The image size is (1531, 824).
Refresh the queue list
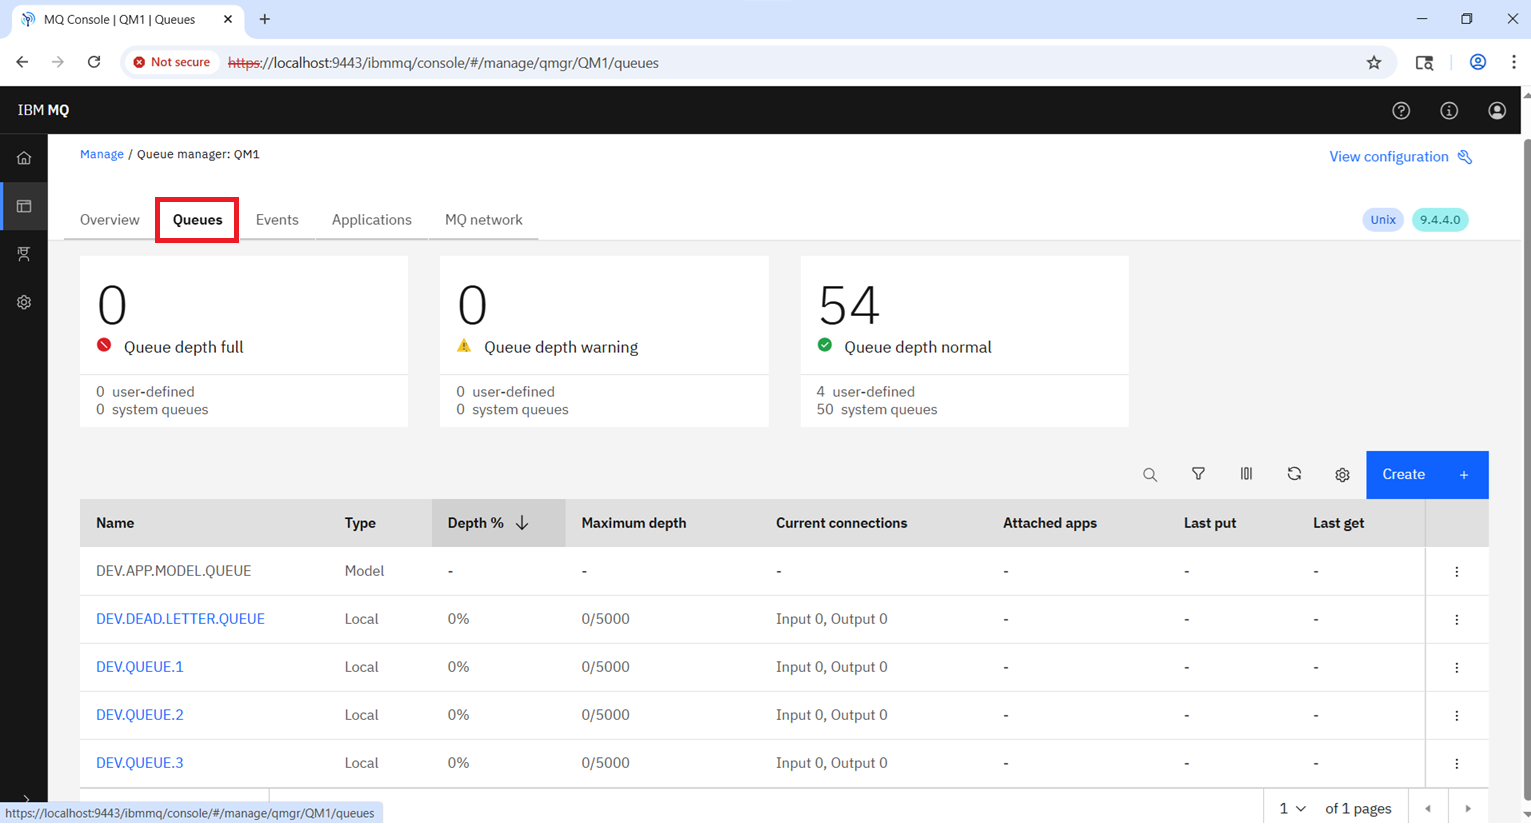click(x=1294, y=474)
